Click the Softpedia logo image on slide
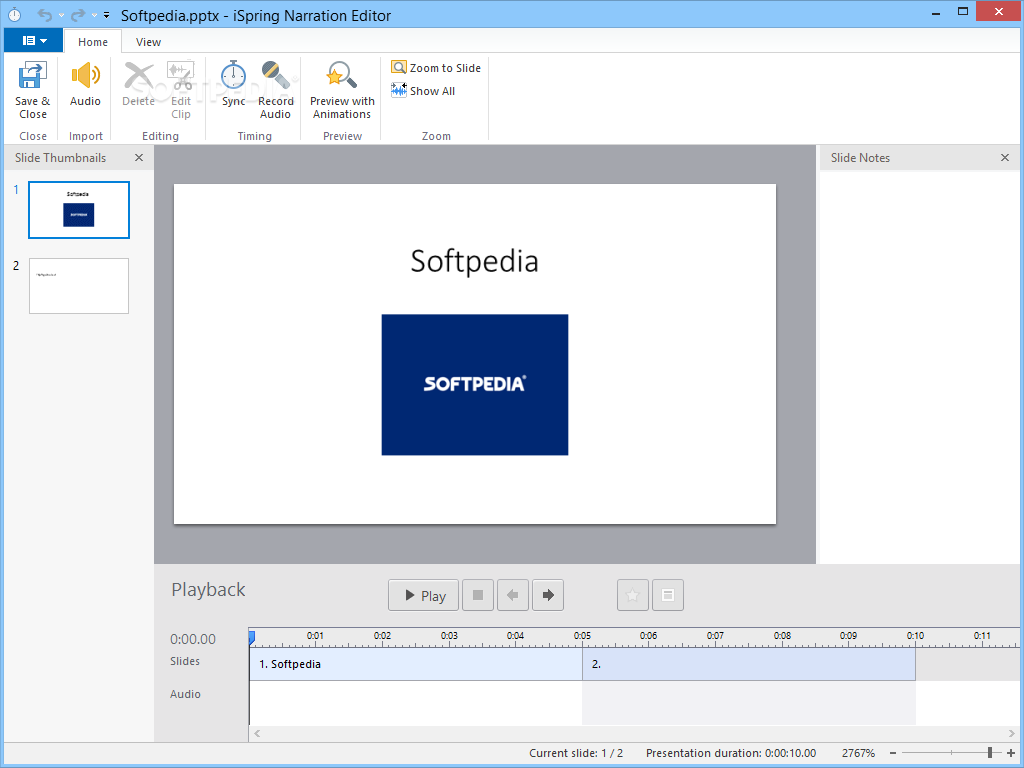Screen dimensions: 1024x768 [475, 385]
